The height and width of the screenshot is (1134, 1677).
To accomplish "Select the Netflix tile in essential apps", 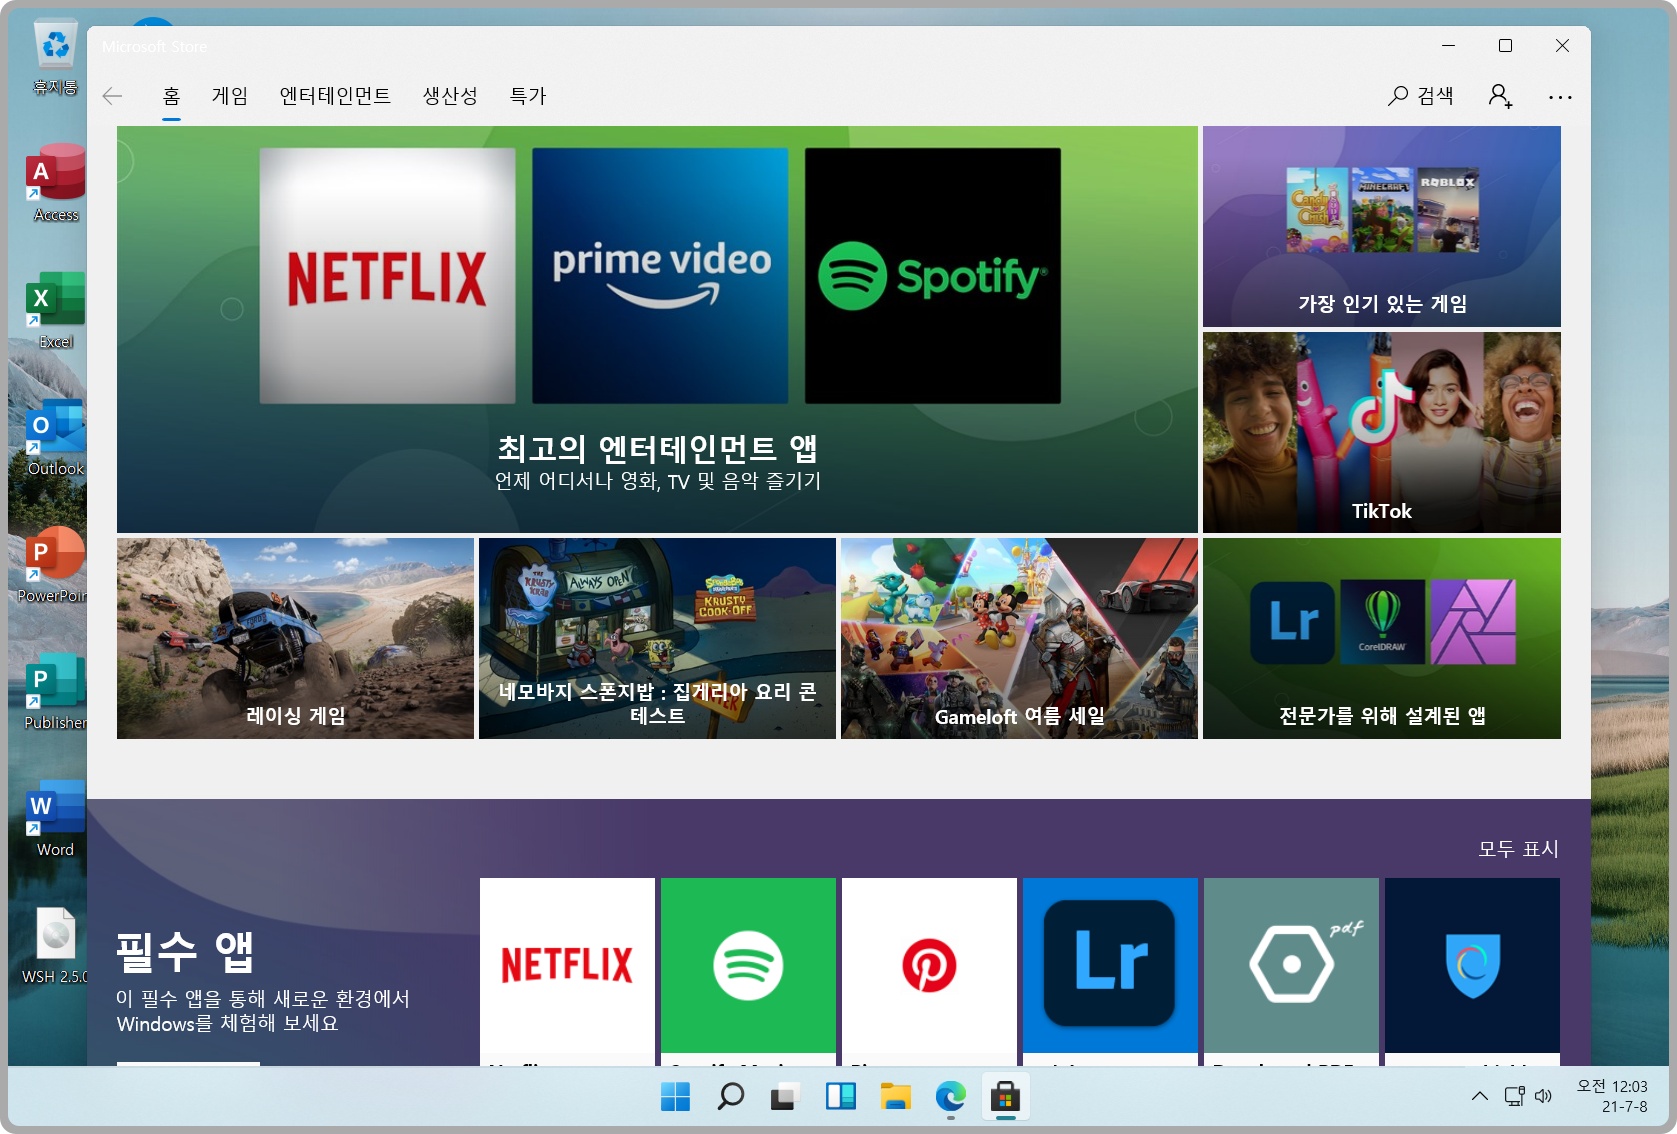I will (x=566, y=965).
